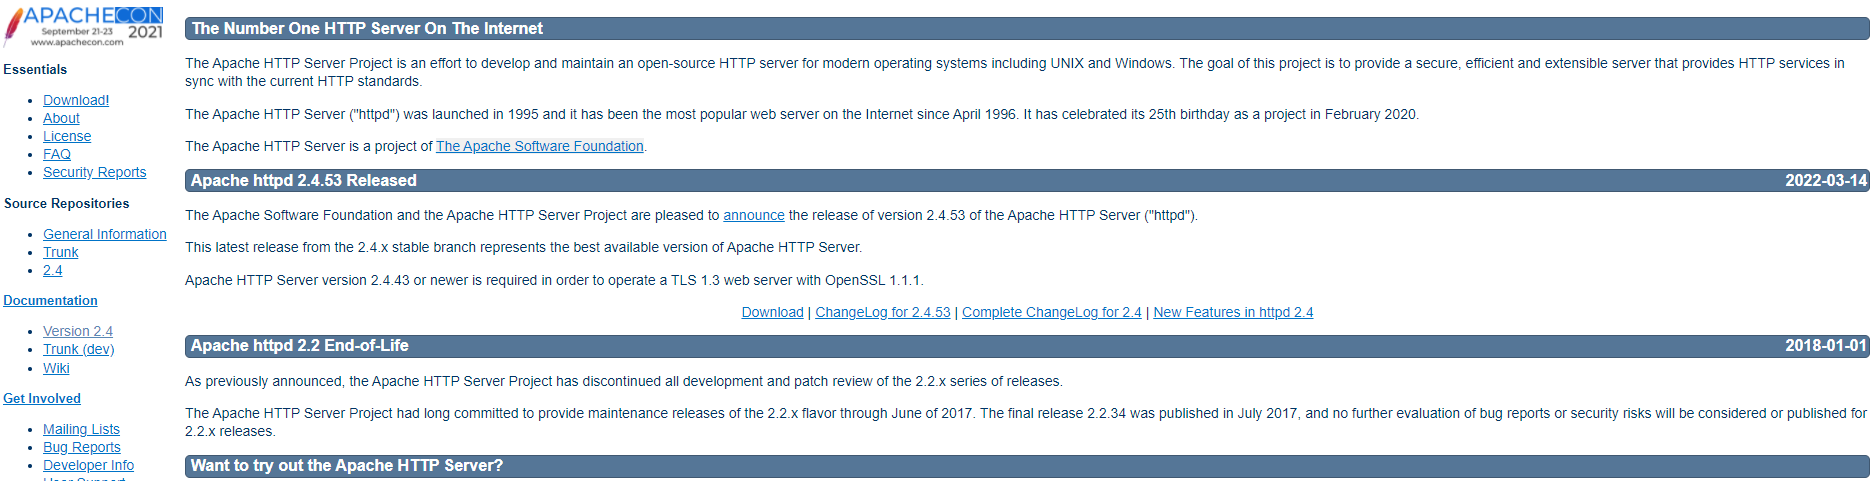Open Complete ChangeLog for 2.4
1876x481 pixels.
(x=1052, y=312)
